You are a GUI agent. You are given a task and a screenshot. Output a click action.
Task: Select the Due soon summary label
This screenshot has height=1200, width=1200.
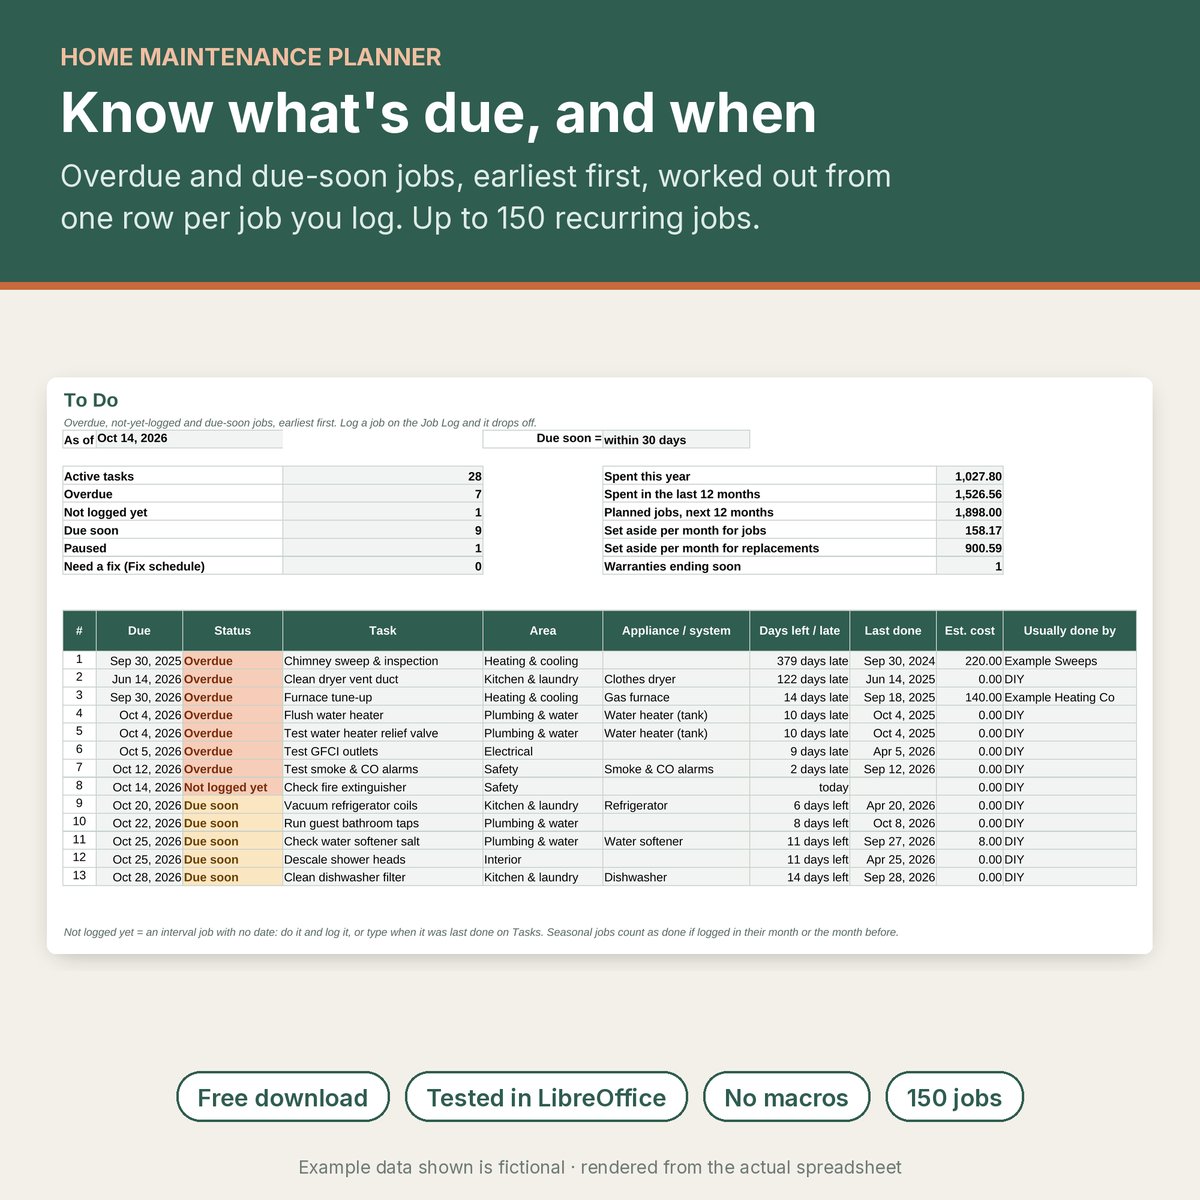pos(173,530)
